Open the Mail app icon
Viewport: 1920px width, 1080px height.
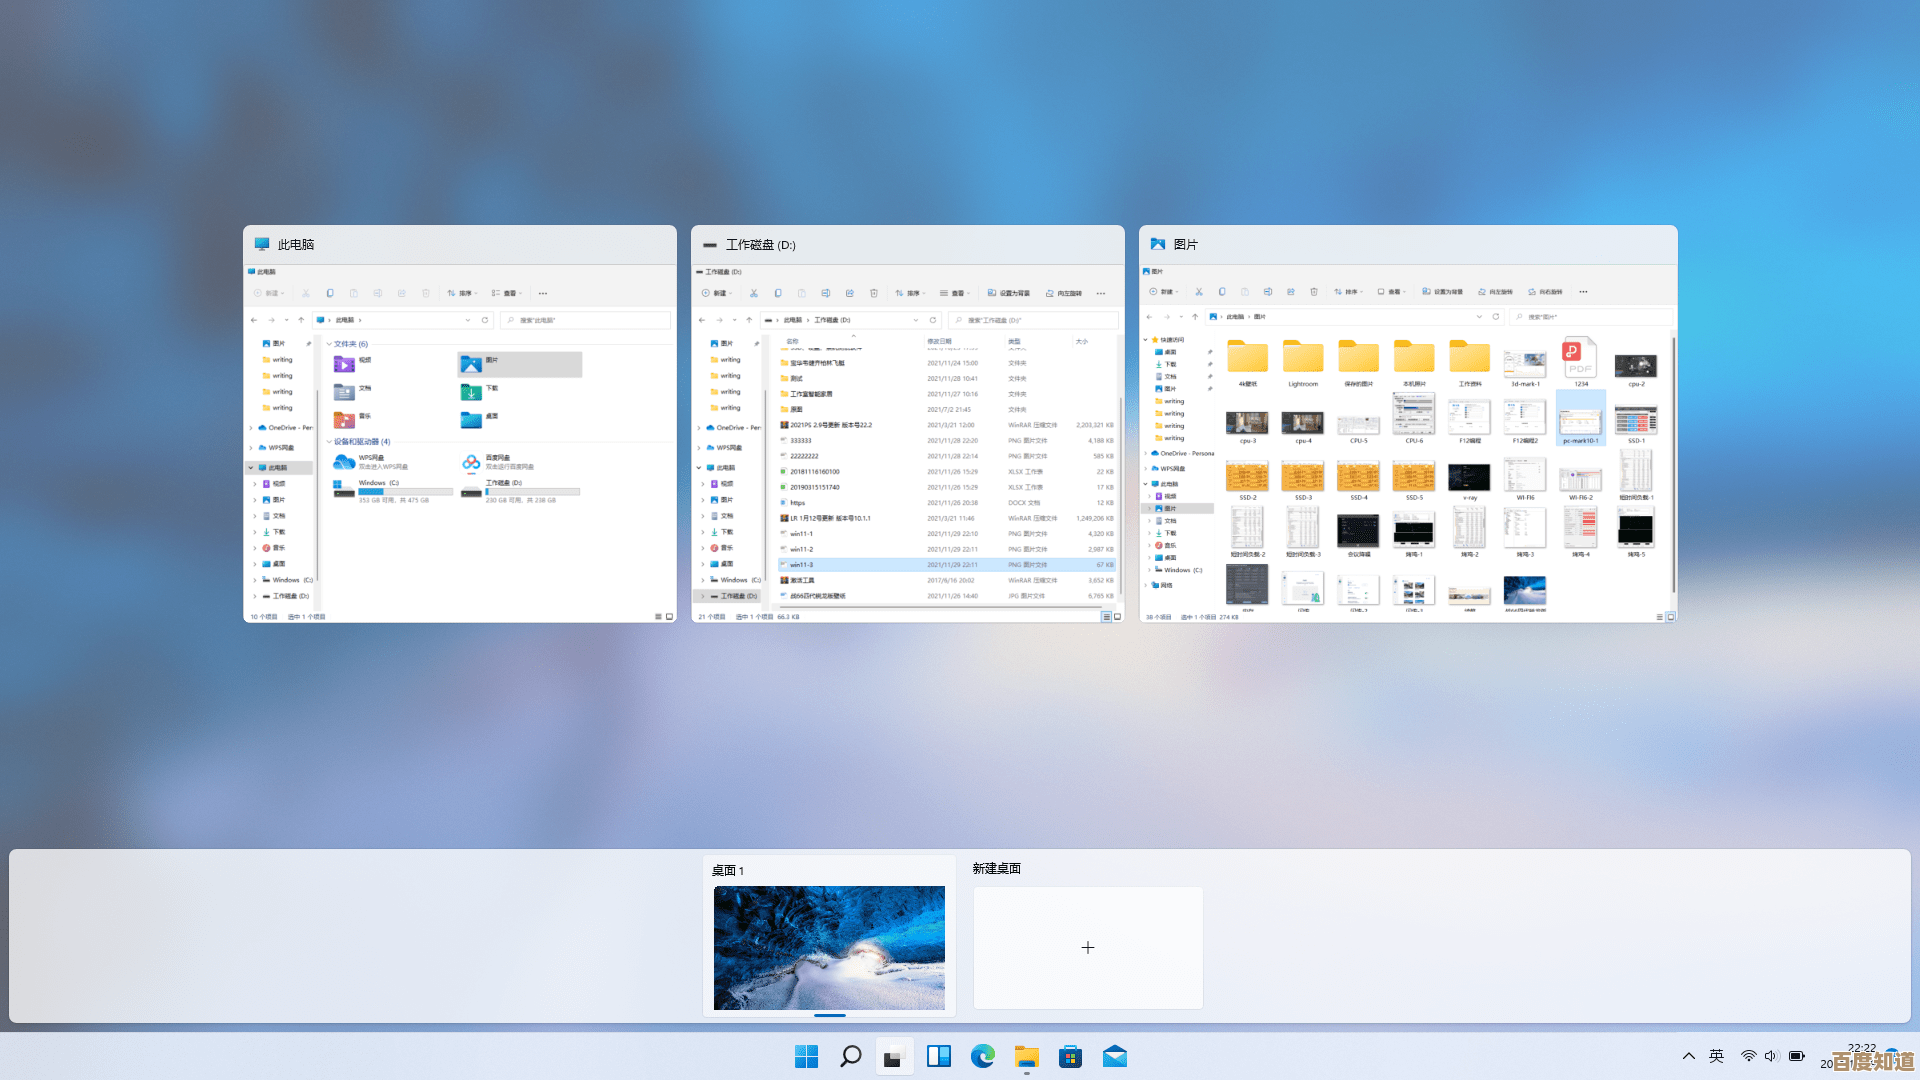coord(1115,1056)
